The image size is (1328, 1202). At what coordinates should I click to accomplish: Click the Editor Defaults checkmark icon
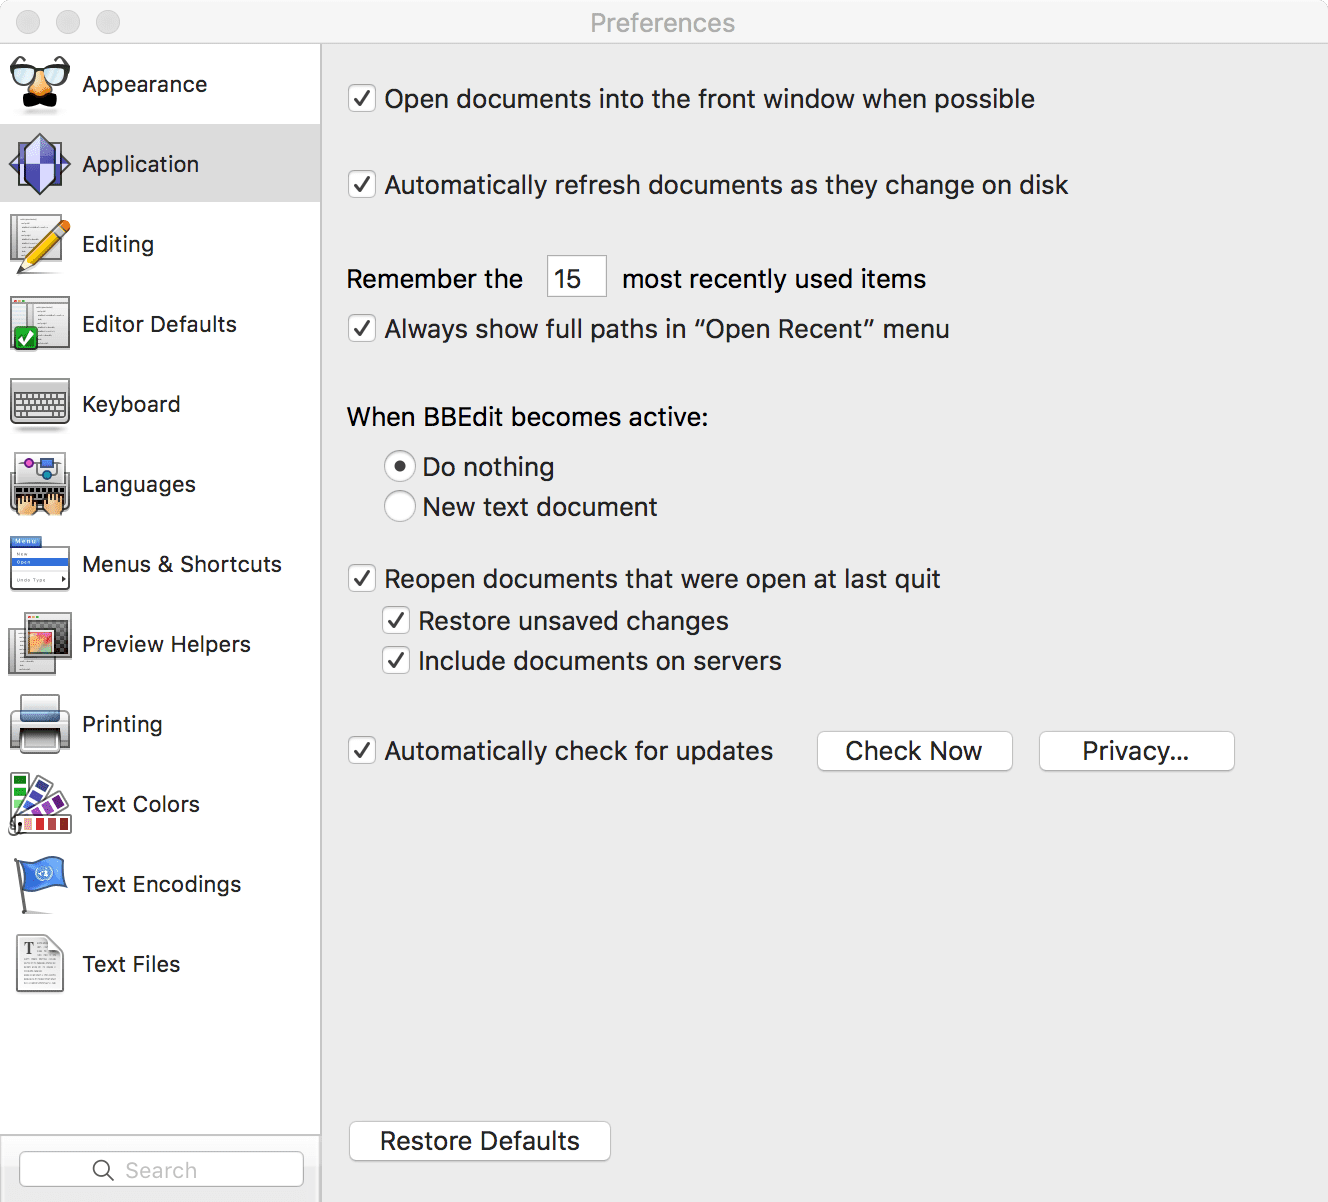click(40, 324)
